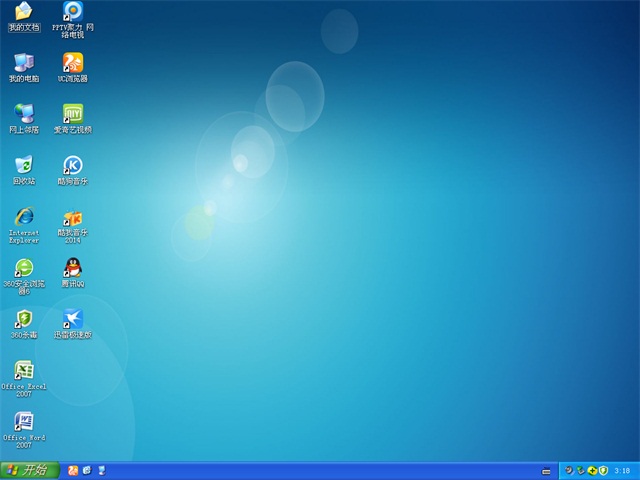640x480 pixels.
Task: Click the PPTV聚力 网络电视 shortcut
Action: pos(72,12)
